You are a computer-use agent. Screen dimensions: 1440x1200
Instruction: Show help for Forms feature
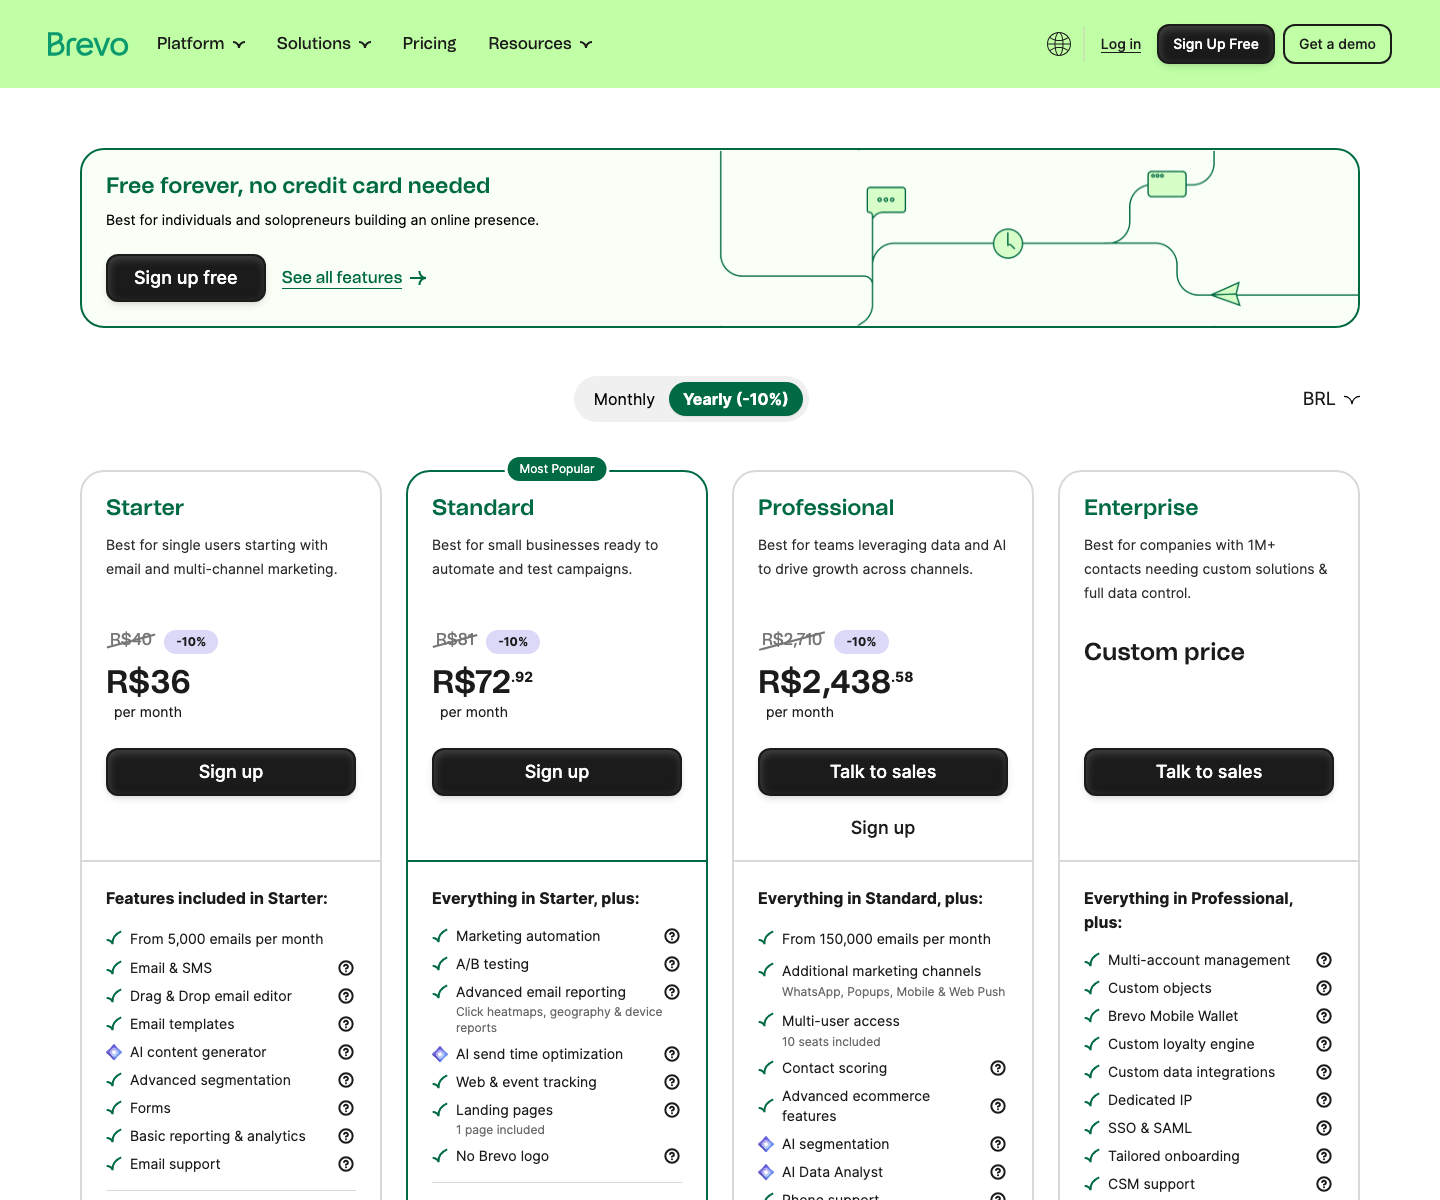(346, 1108)
